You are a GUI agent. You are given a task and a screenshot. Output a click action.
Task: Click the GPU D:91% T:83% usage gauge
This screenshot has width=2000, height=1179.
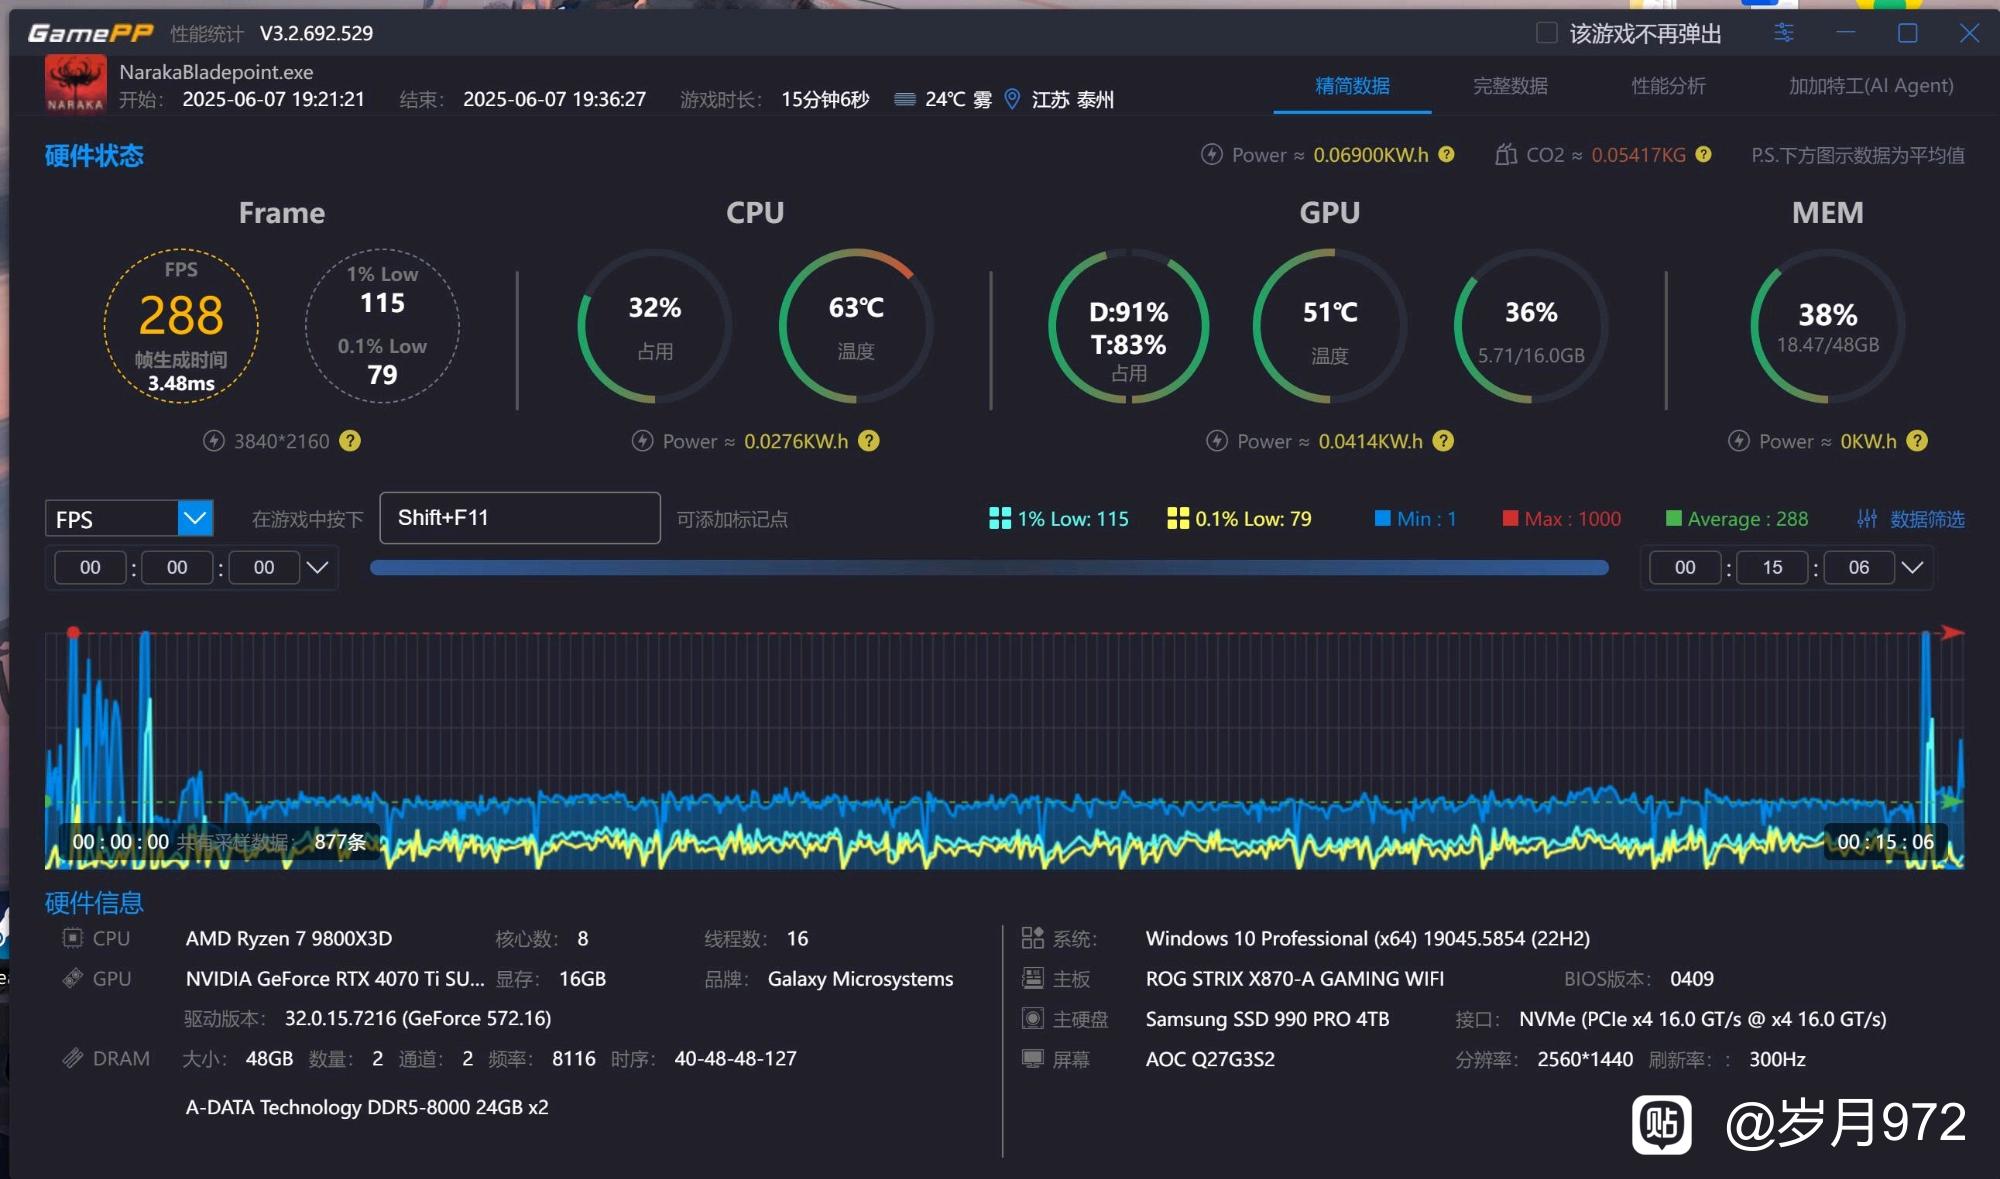[1129, 326]
